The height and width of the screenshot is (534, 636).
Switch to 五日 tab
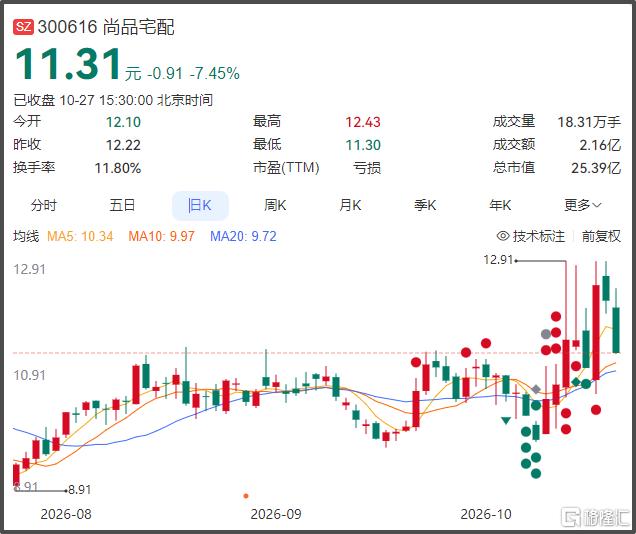coord(122,205)
